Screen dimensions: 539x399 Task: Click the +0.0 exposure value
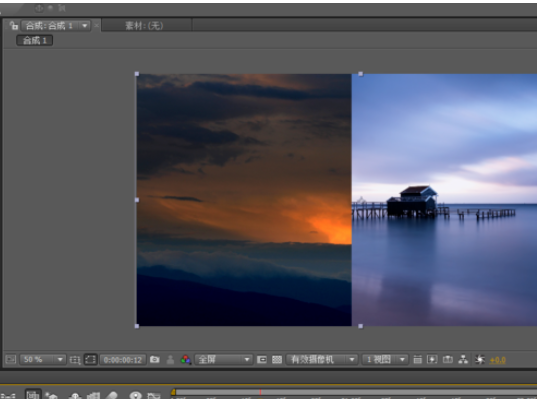click(498, 360)
